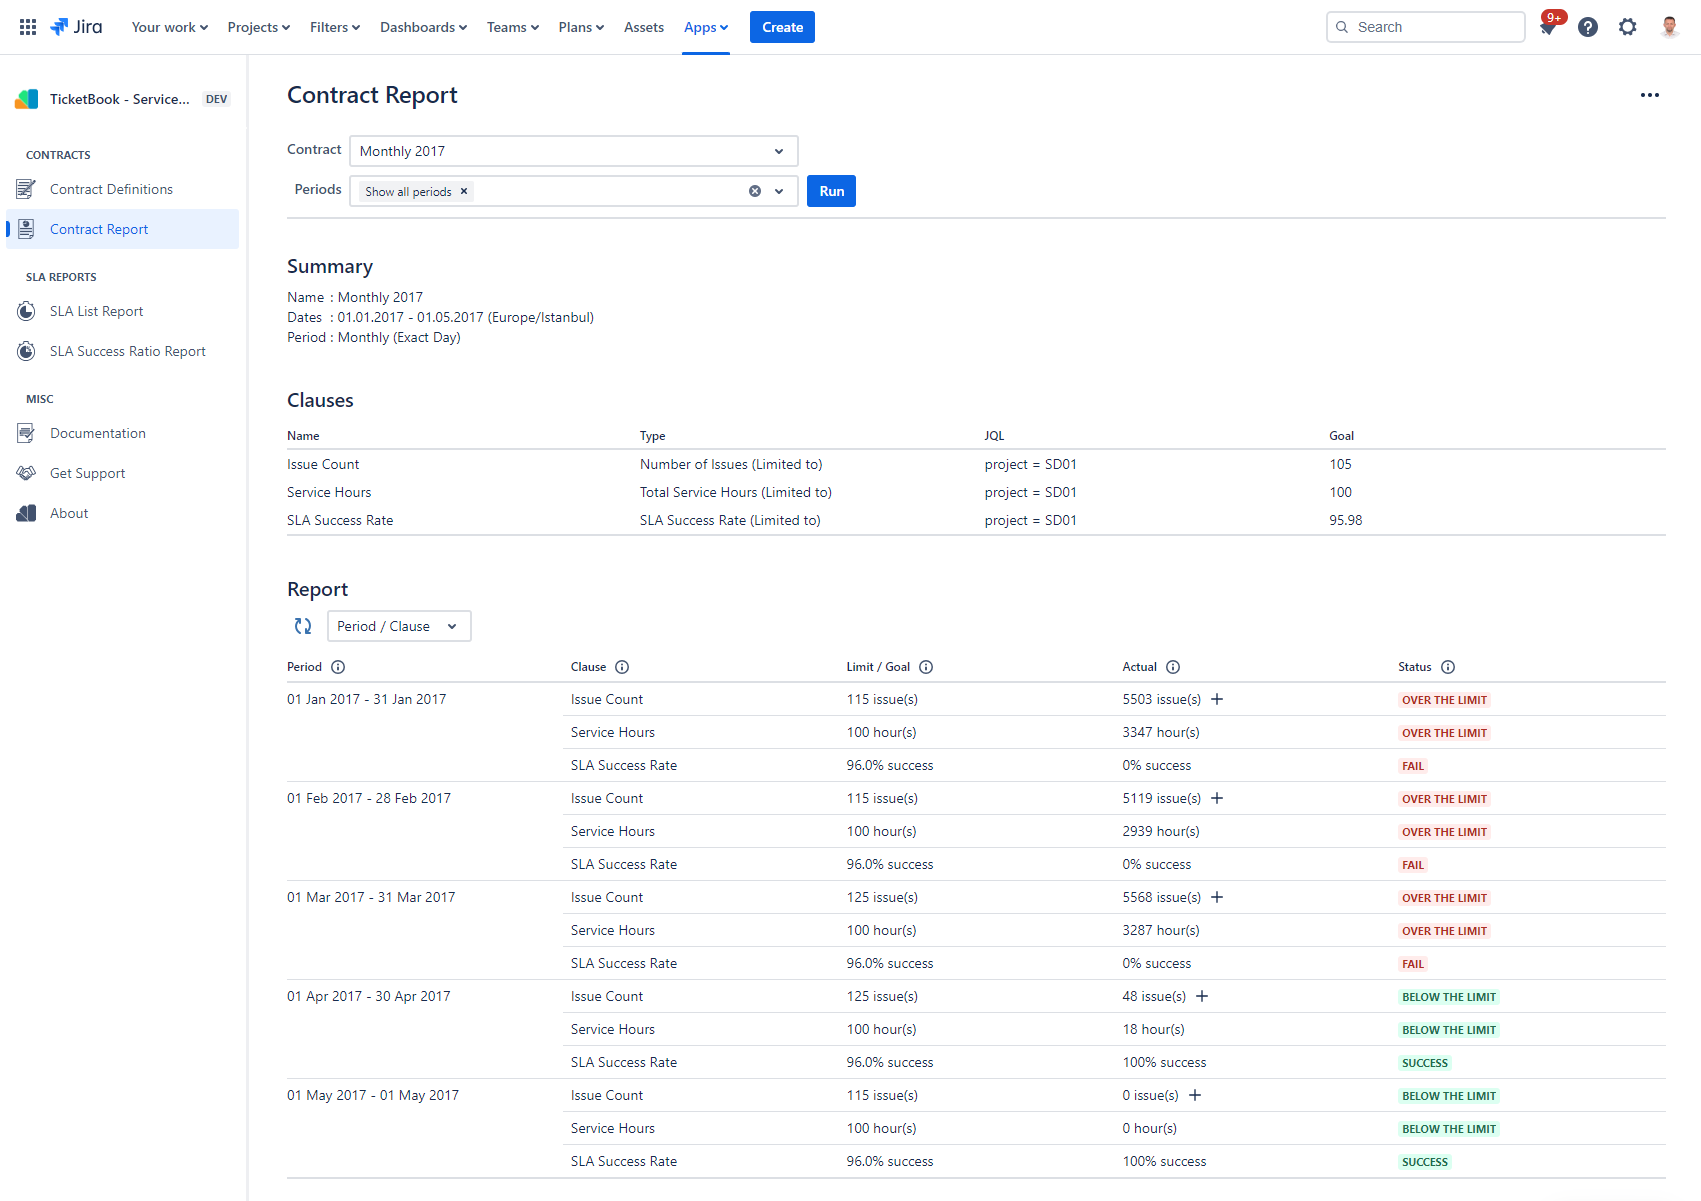The width and height of the screenshot is (1701, 1201).
Task: Click the info icon beside Limit / Goal
Action: point(926,667)
